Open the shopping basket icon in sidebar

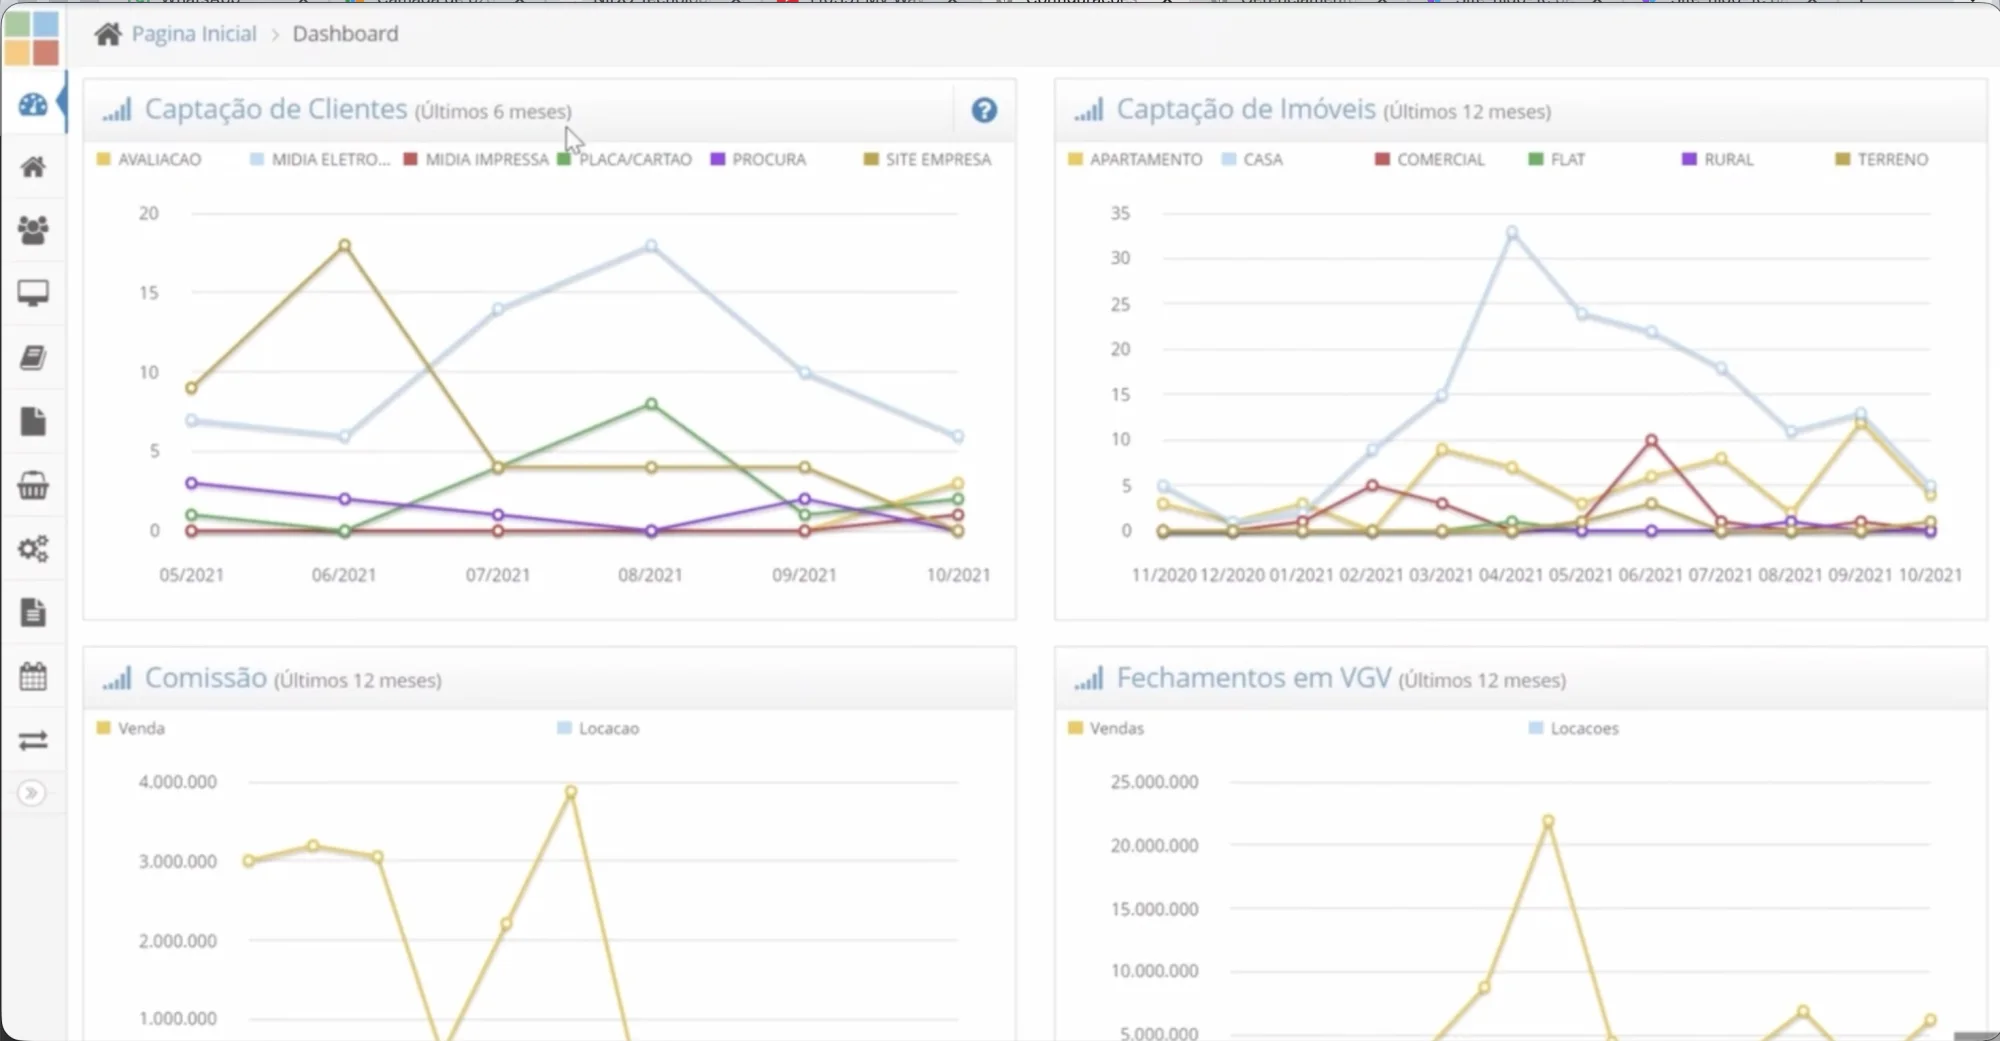(x=33, y=485)
